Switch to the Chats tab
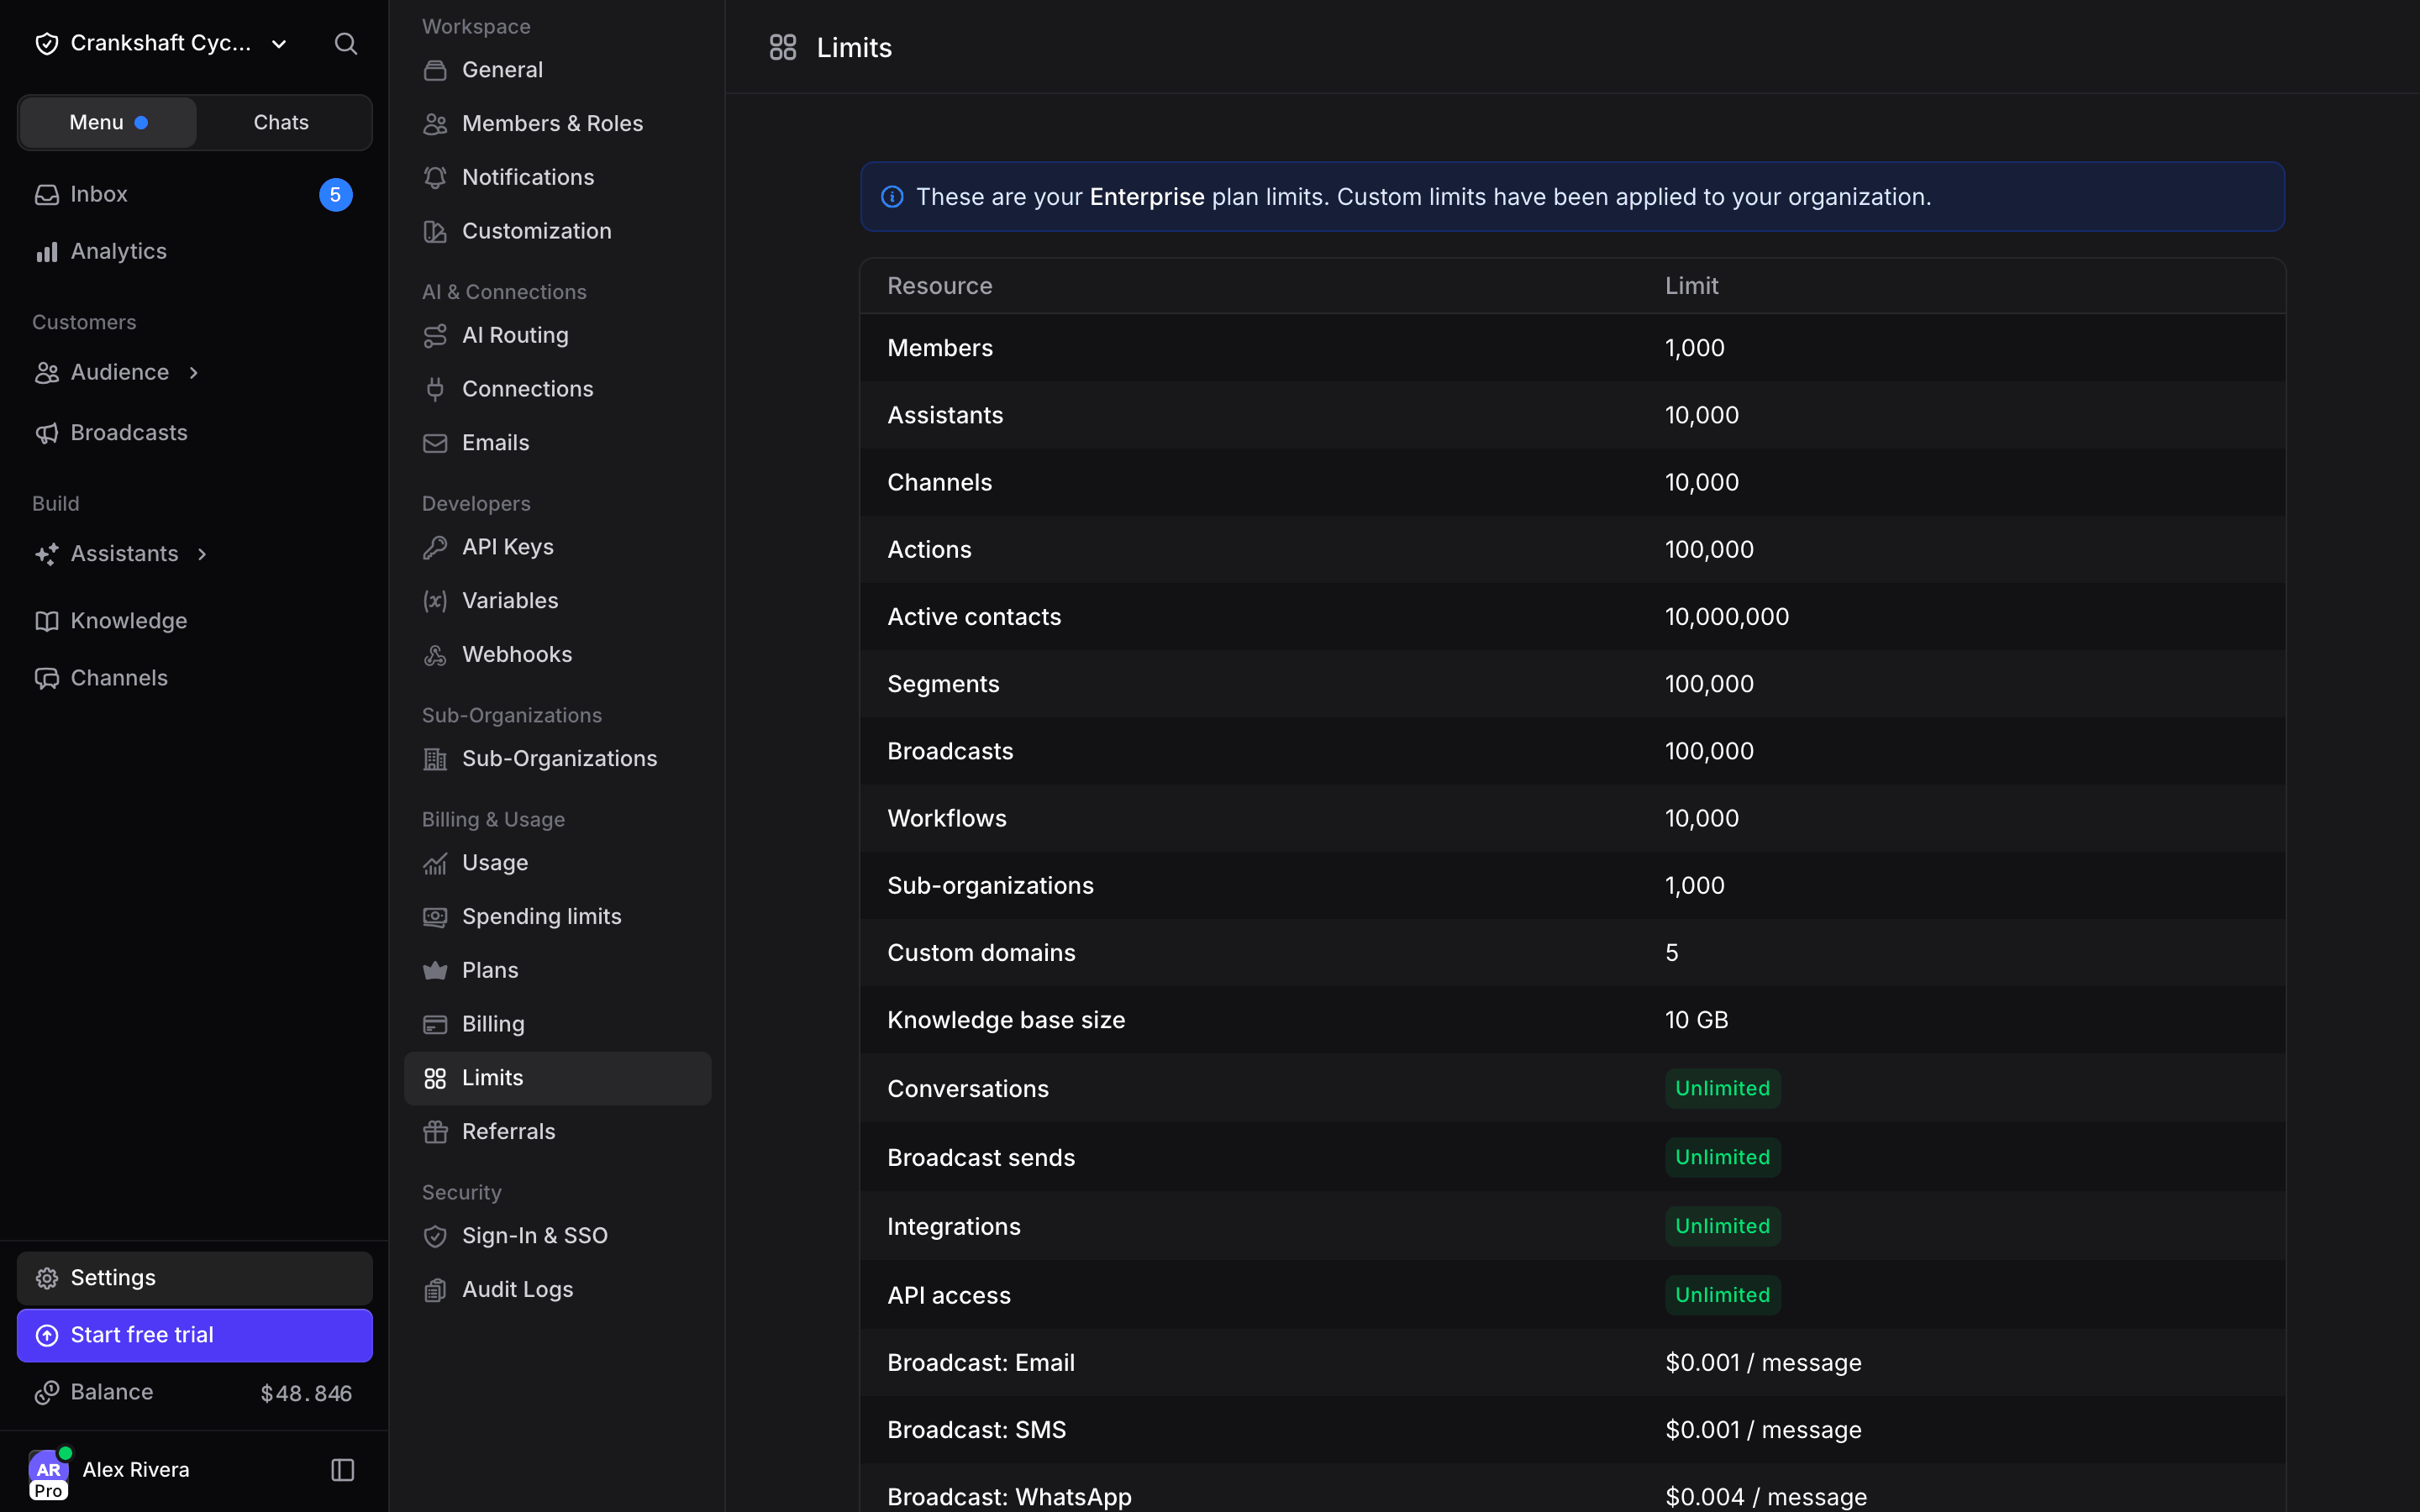 (x=281, y=122)
